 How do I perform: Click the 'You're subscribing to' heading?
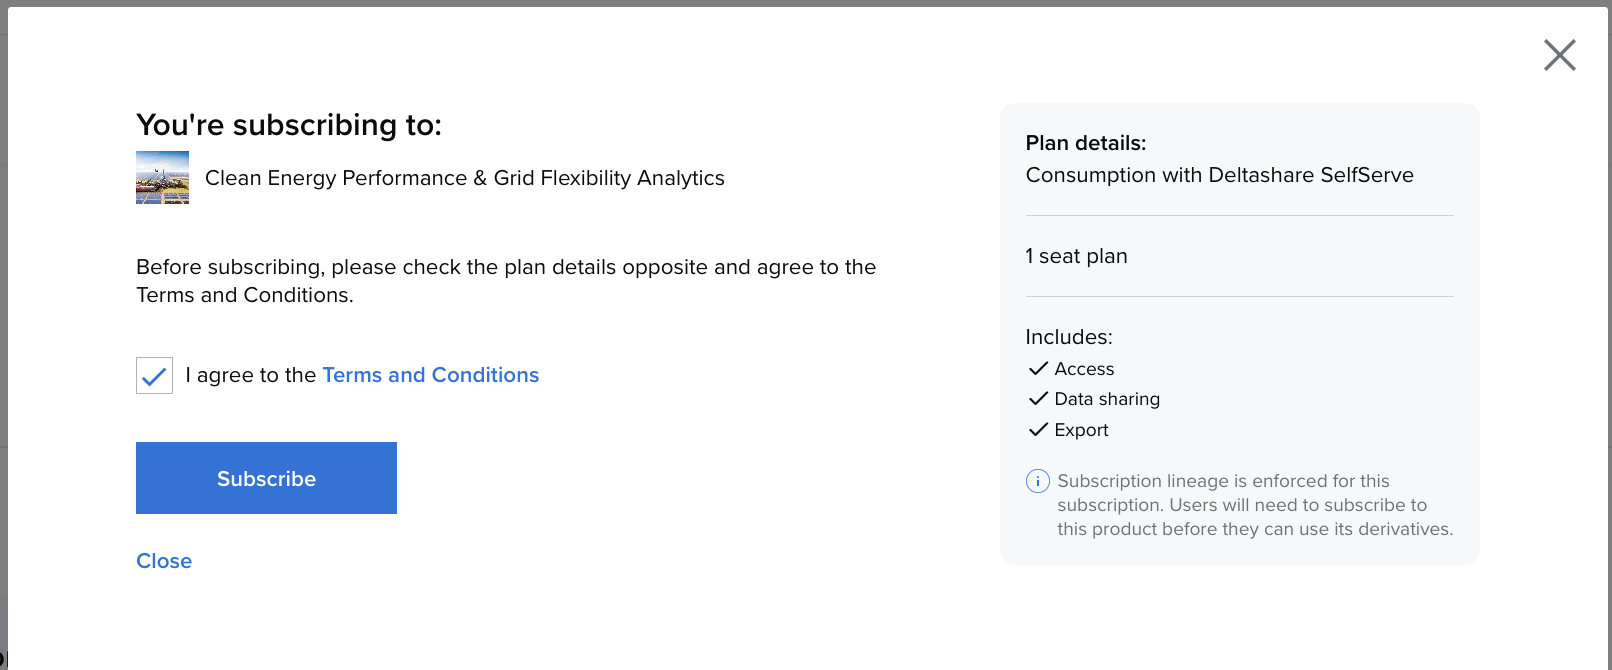(x=289, y=125)
